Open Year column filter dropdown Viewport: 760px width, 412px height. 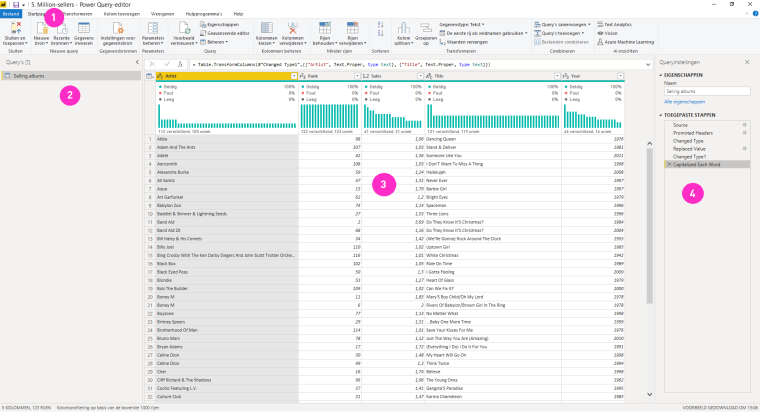pyautogui.click(x=620, y=76)
